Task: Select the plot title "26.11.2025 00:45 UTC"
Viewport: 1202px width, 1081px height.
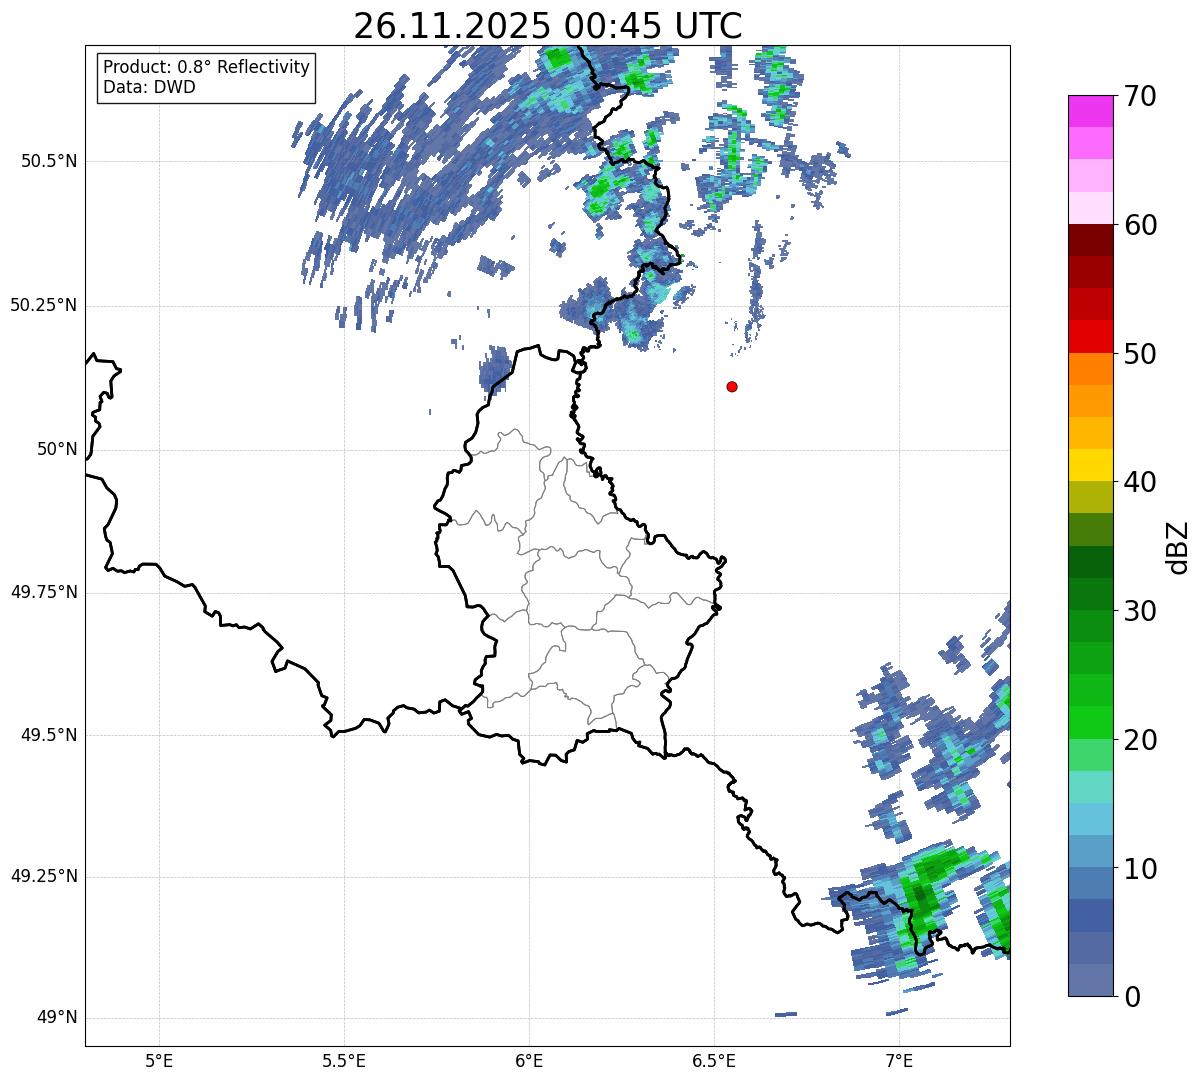Action: (548, 26)
